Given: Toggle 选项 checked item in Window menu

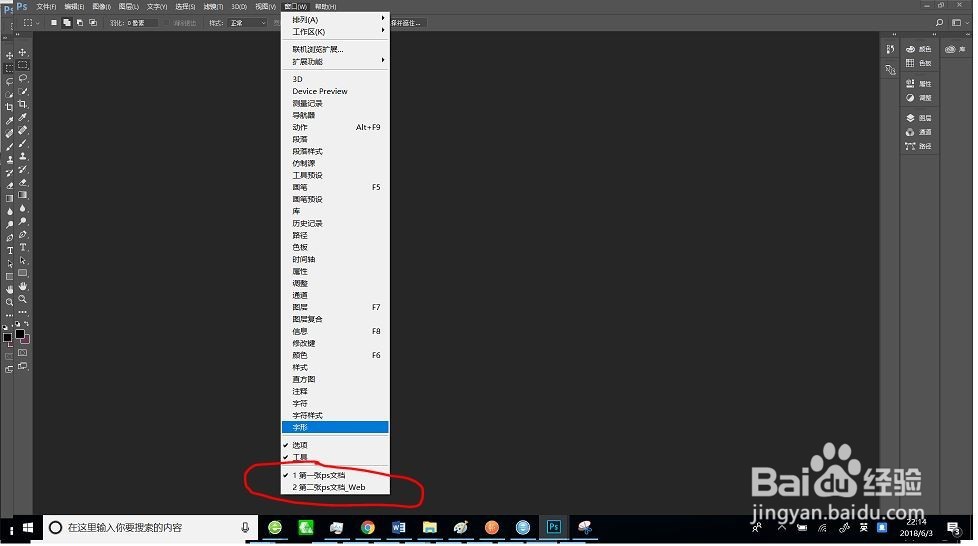Looking at the screenshot, I should pyautogui.click(x=335, y=446).
